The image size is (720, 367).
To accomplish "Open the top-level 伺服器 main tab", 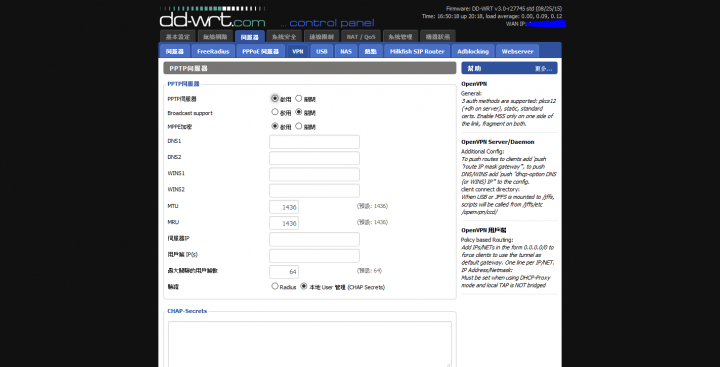I will coord(249,36).
